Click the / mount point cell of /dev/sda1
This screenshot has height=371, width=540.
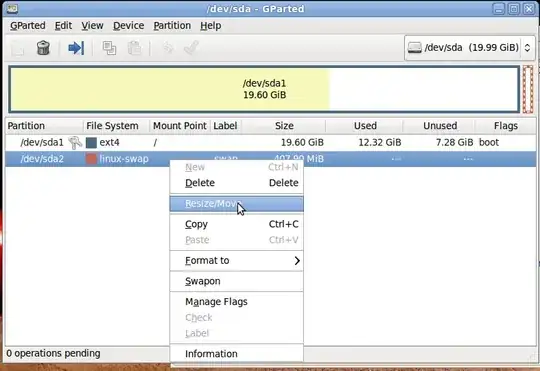[155, 142]
